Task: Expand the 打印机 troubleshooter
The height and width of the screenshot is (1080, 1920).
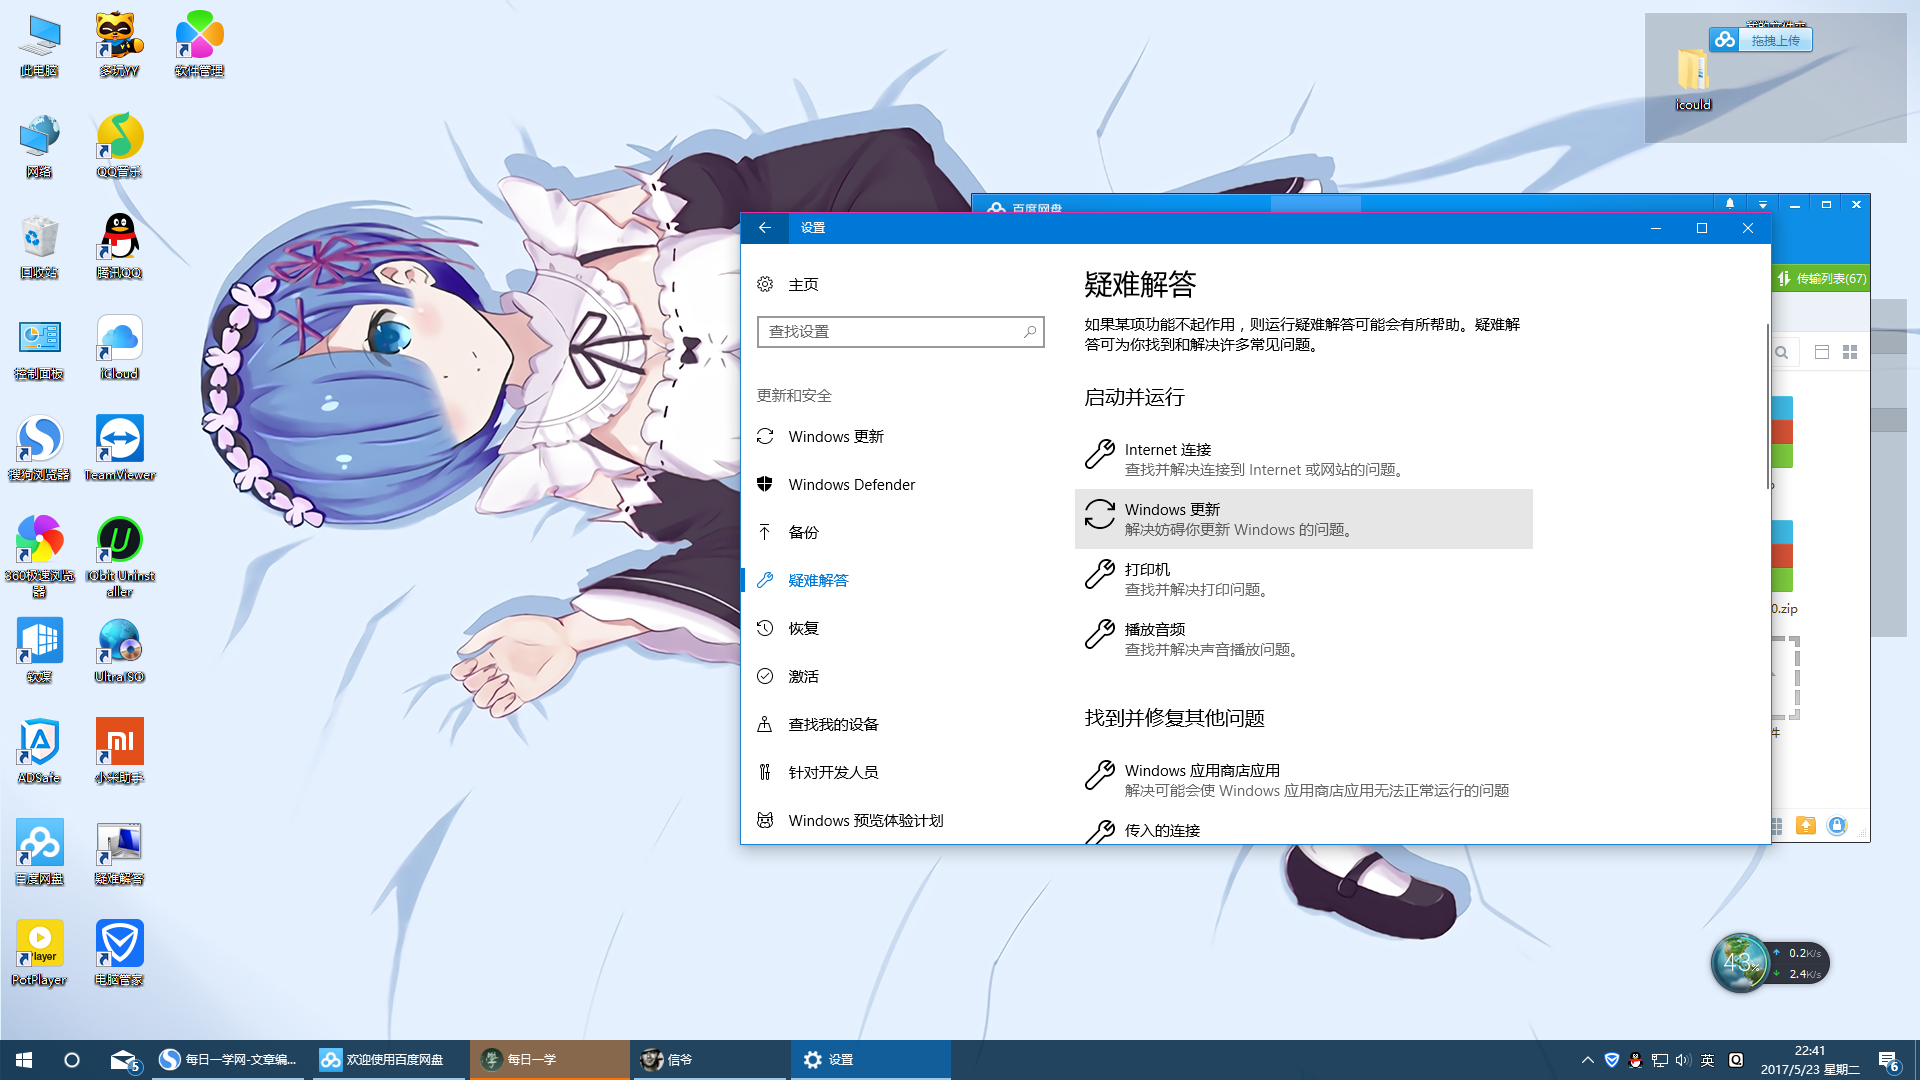Action: (1303, 579)
